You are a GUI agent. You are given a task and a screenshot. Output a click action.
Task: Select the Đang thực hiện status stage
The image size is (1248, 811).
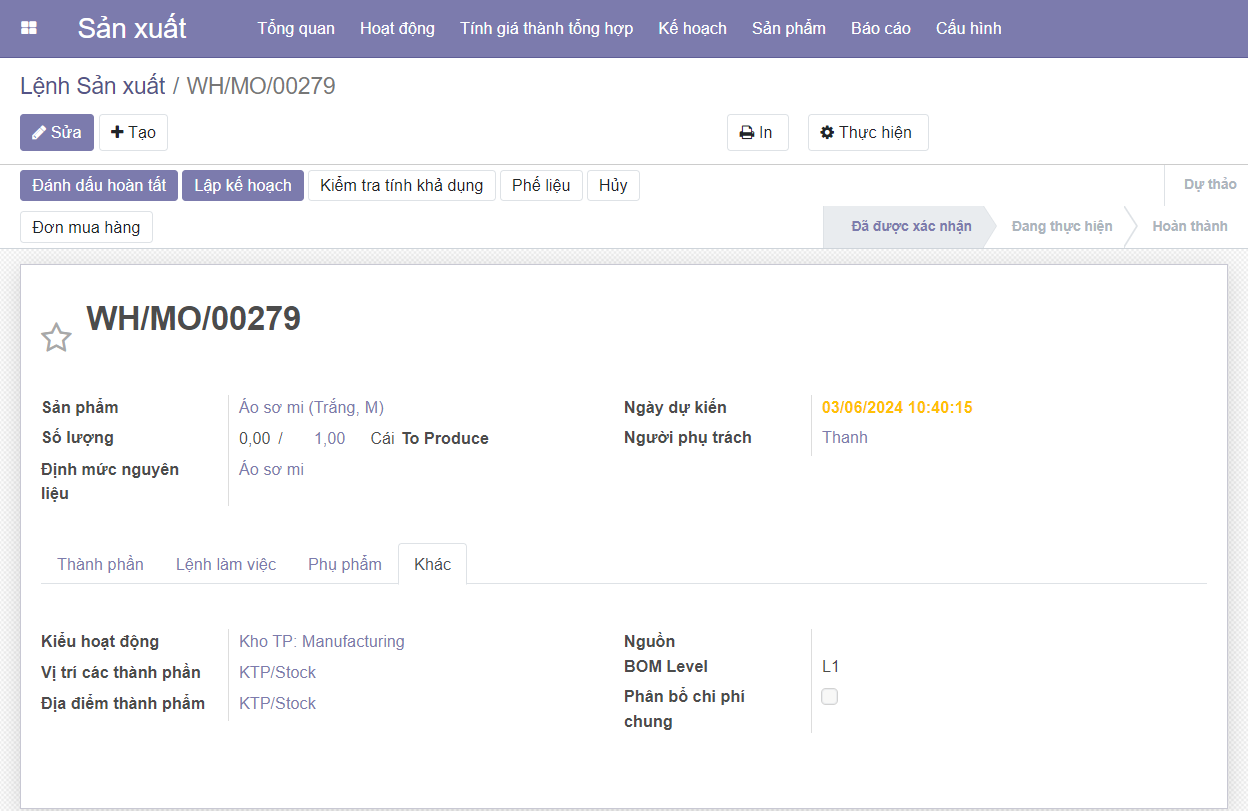point(1061,226)
